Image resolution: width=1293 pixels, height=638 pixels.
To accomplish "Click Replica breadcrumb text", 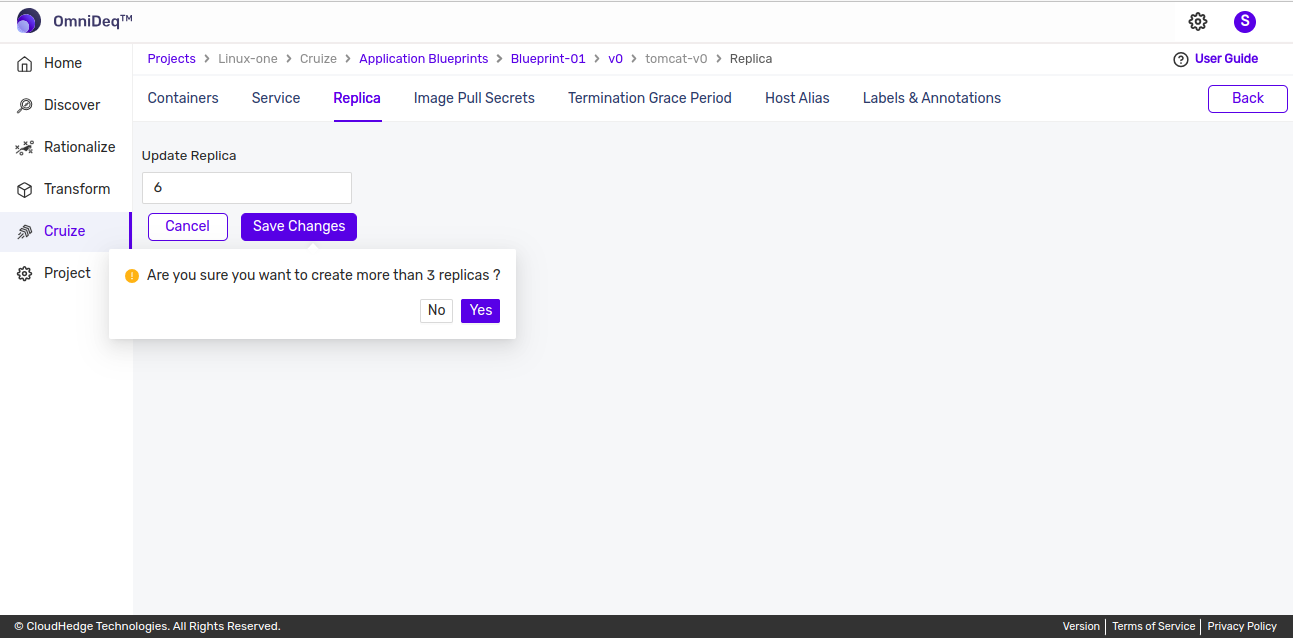I will [x=751, y=59].
